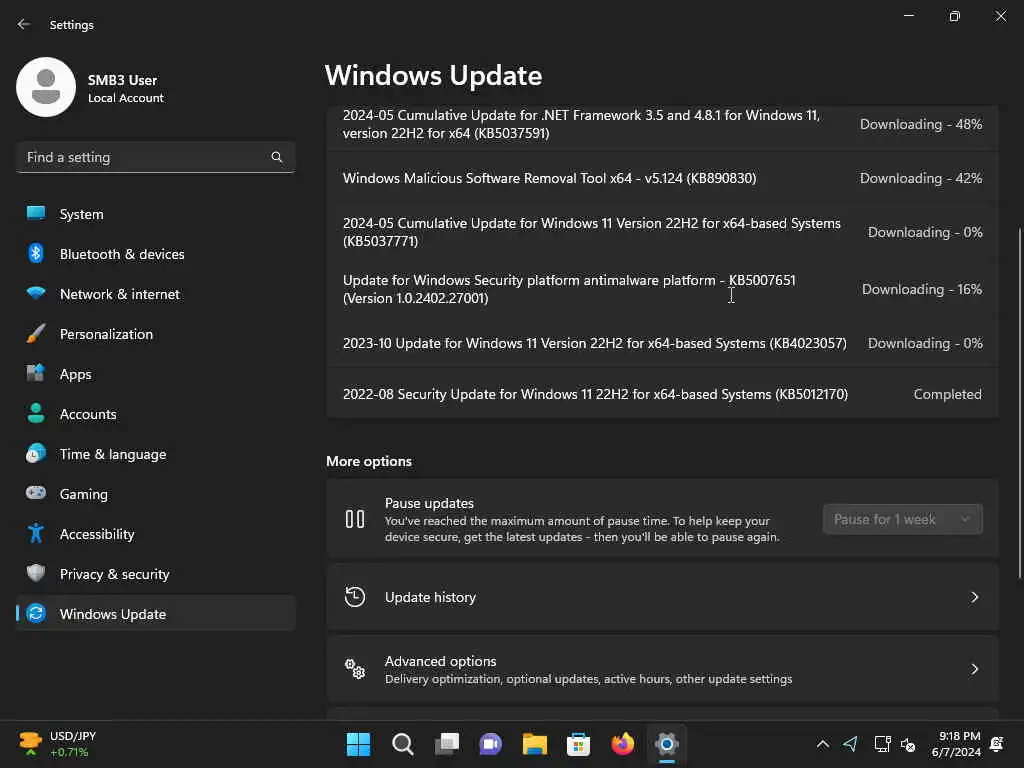The image size is (1024, 768).
Task: Click the Downloading - 42% status
Action: 921,178
